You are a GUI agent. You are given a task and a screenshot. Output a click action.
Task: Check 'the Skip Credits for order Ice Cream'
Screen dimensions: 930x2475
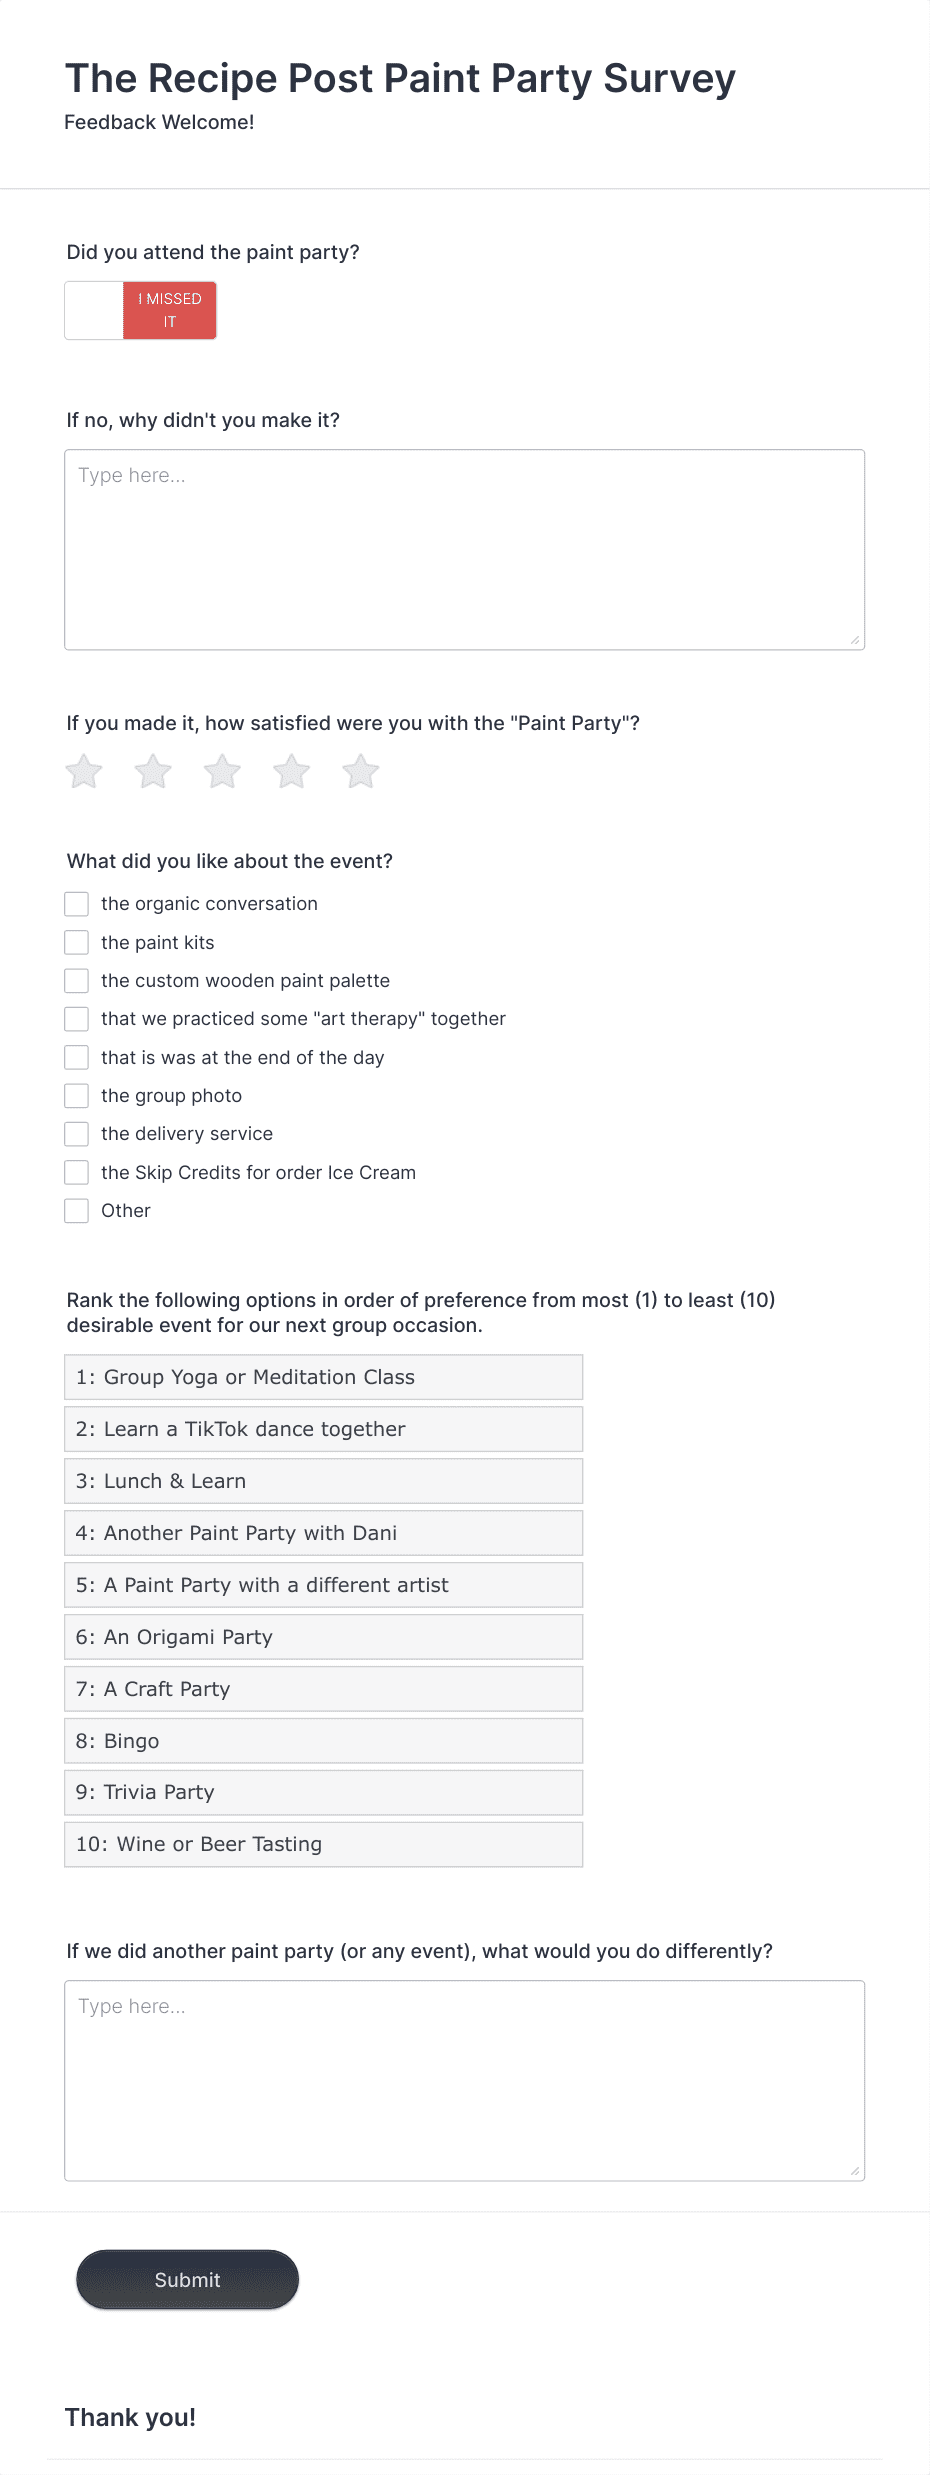(76, 1171)
